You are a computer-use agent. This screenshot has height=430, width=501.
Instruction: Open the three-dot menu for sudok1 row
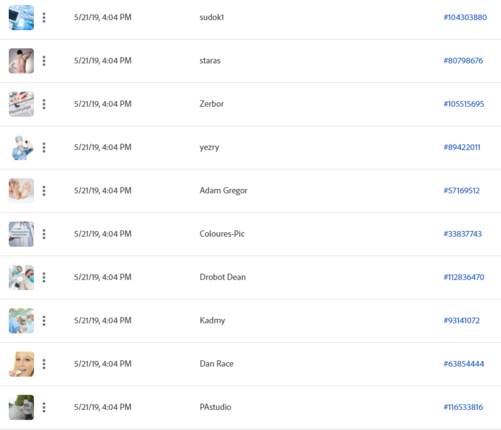point(44,17)
